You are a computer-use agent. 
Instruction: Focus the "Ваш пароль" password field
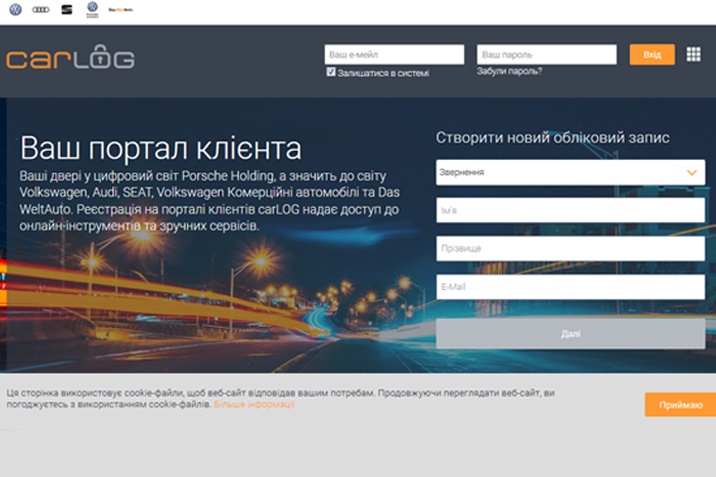pyautogui.click(x=547, y=55)
